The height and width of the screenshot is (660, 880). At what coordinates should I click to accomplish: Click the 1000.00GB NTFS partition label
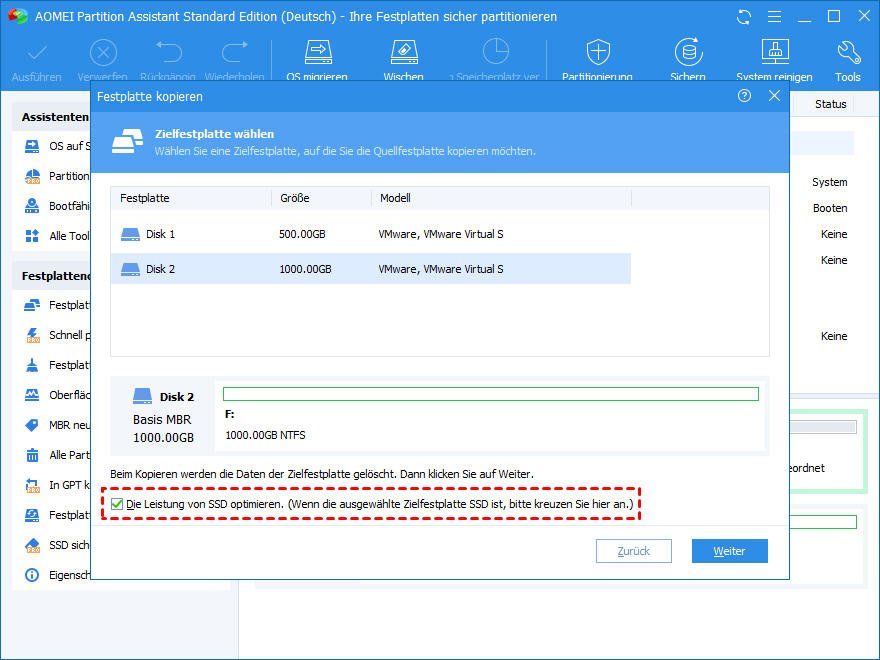click(265, 435)
